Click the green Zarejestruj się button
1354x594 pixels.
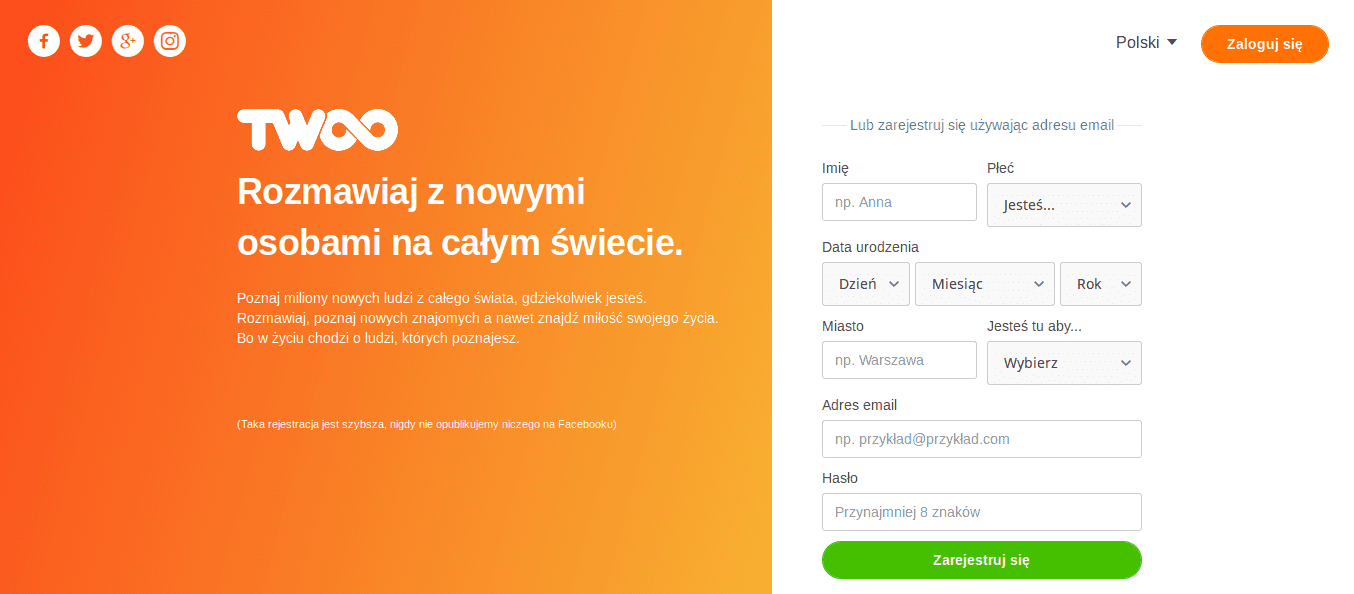(x=982, y=560)
